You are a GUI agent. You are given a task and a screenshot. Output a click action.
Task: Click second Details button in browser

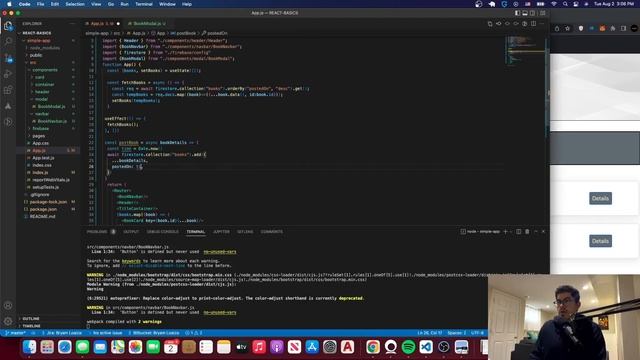click(600, 241)
